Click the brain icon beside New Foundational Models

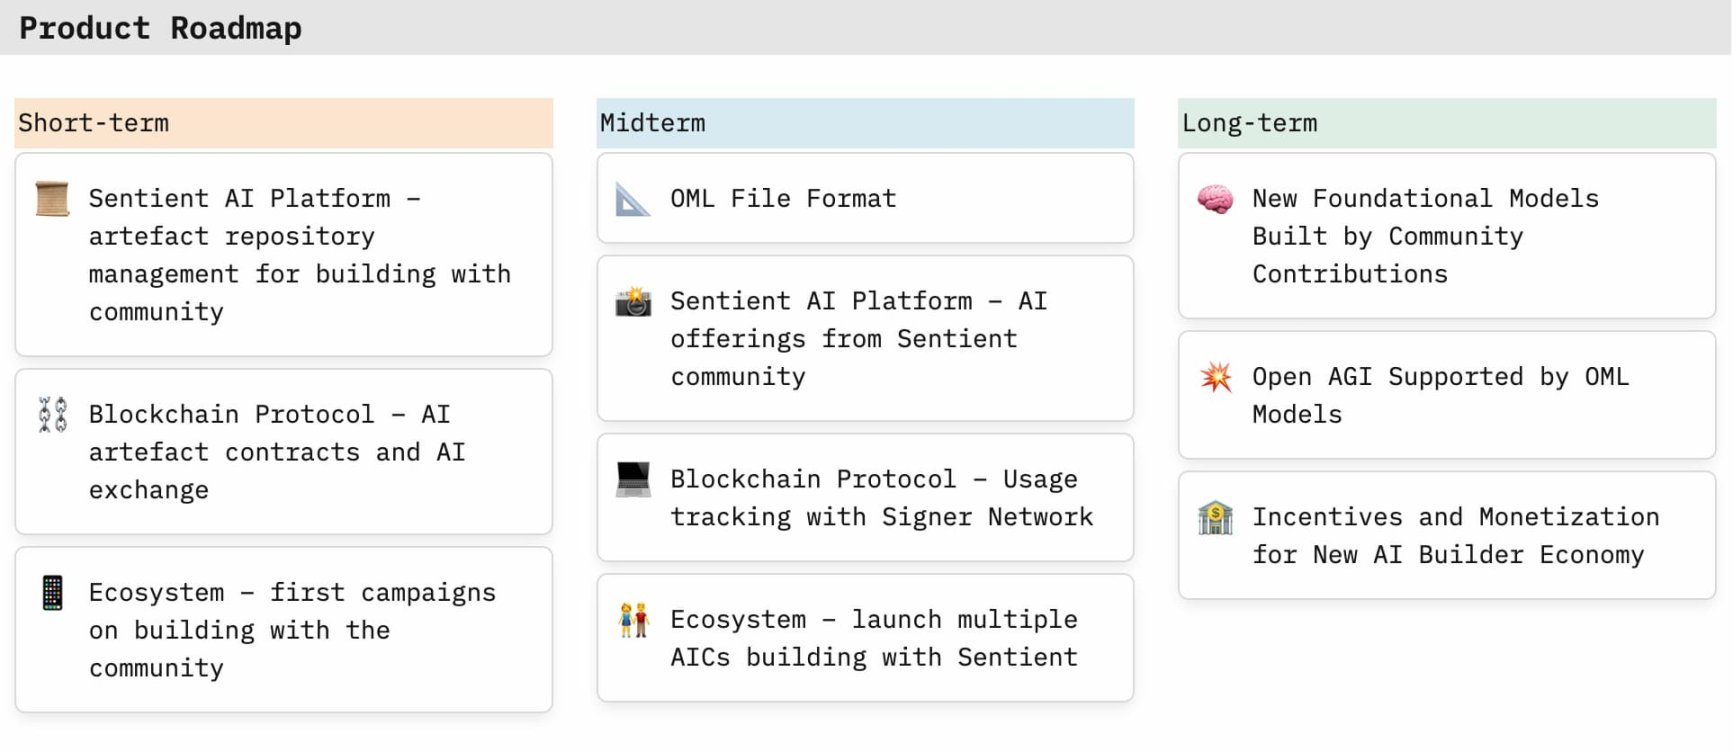coord(1215,199)
